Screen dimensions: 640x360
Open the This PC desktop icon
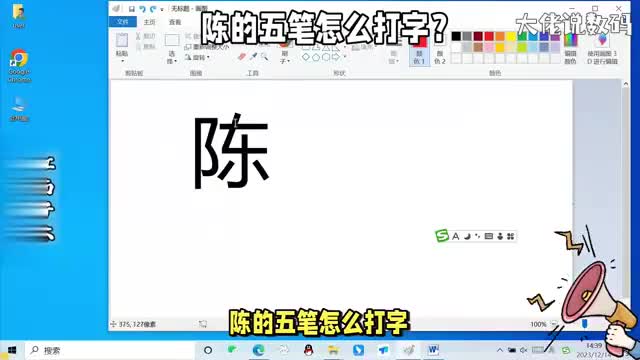pyautogui.click(x=19, y=109)
